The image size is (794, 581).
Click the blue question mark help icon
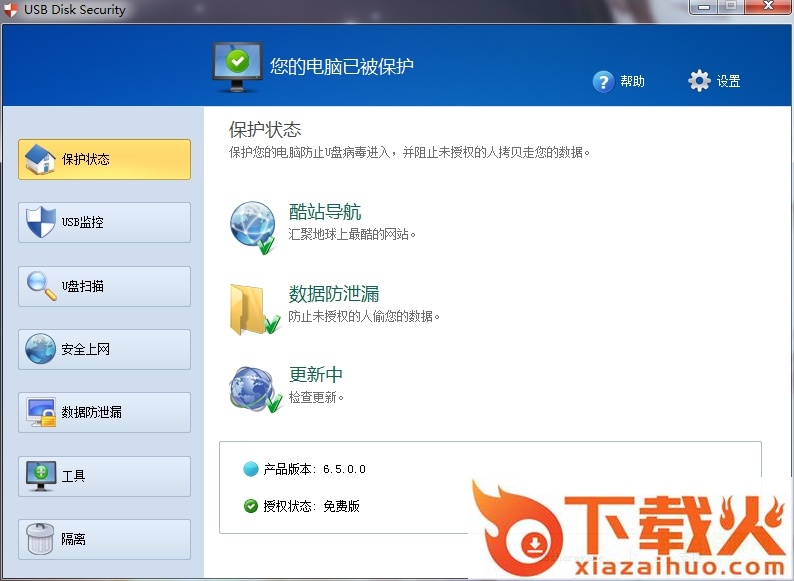603,82
